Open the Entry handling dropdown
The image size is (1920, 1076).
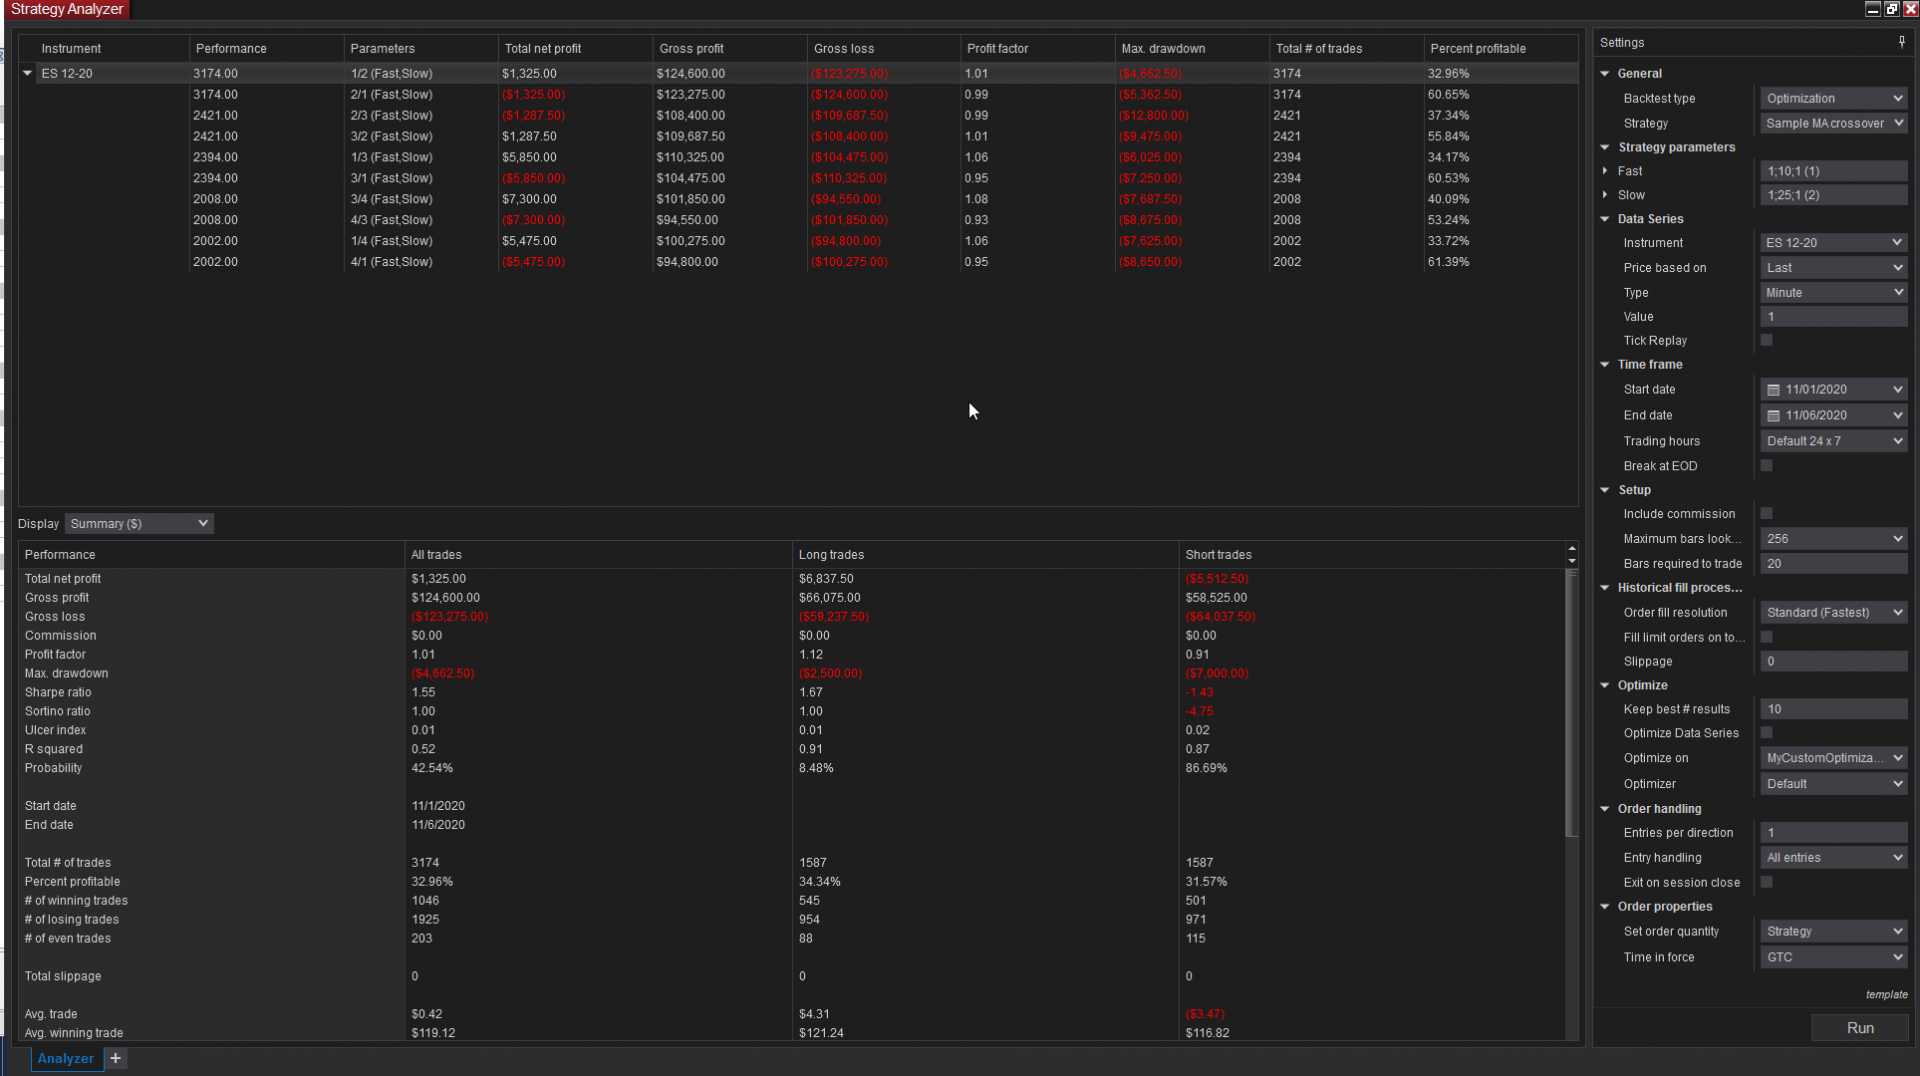1834,858
